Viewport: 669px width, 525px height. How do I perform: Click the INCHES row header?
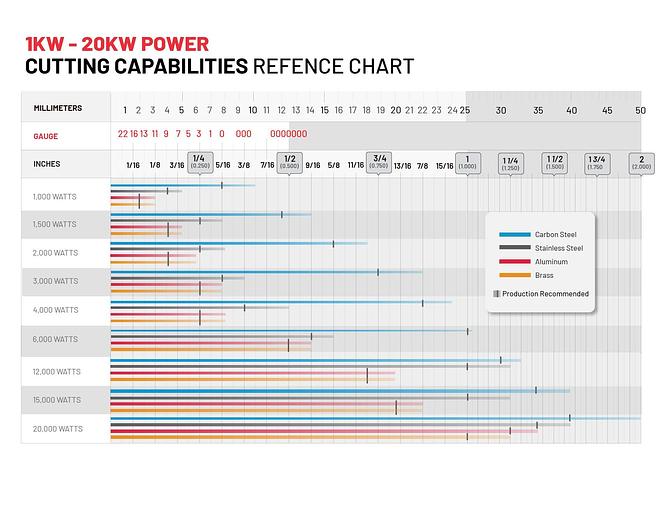tap(47, 164)
